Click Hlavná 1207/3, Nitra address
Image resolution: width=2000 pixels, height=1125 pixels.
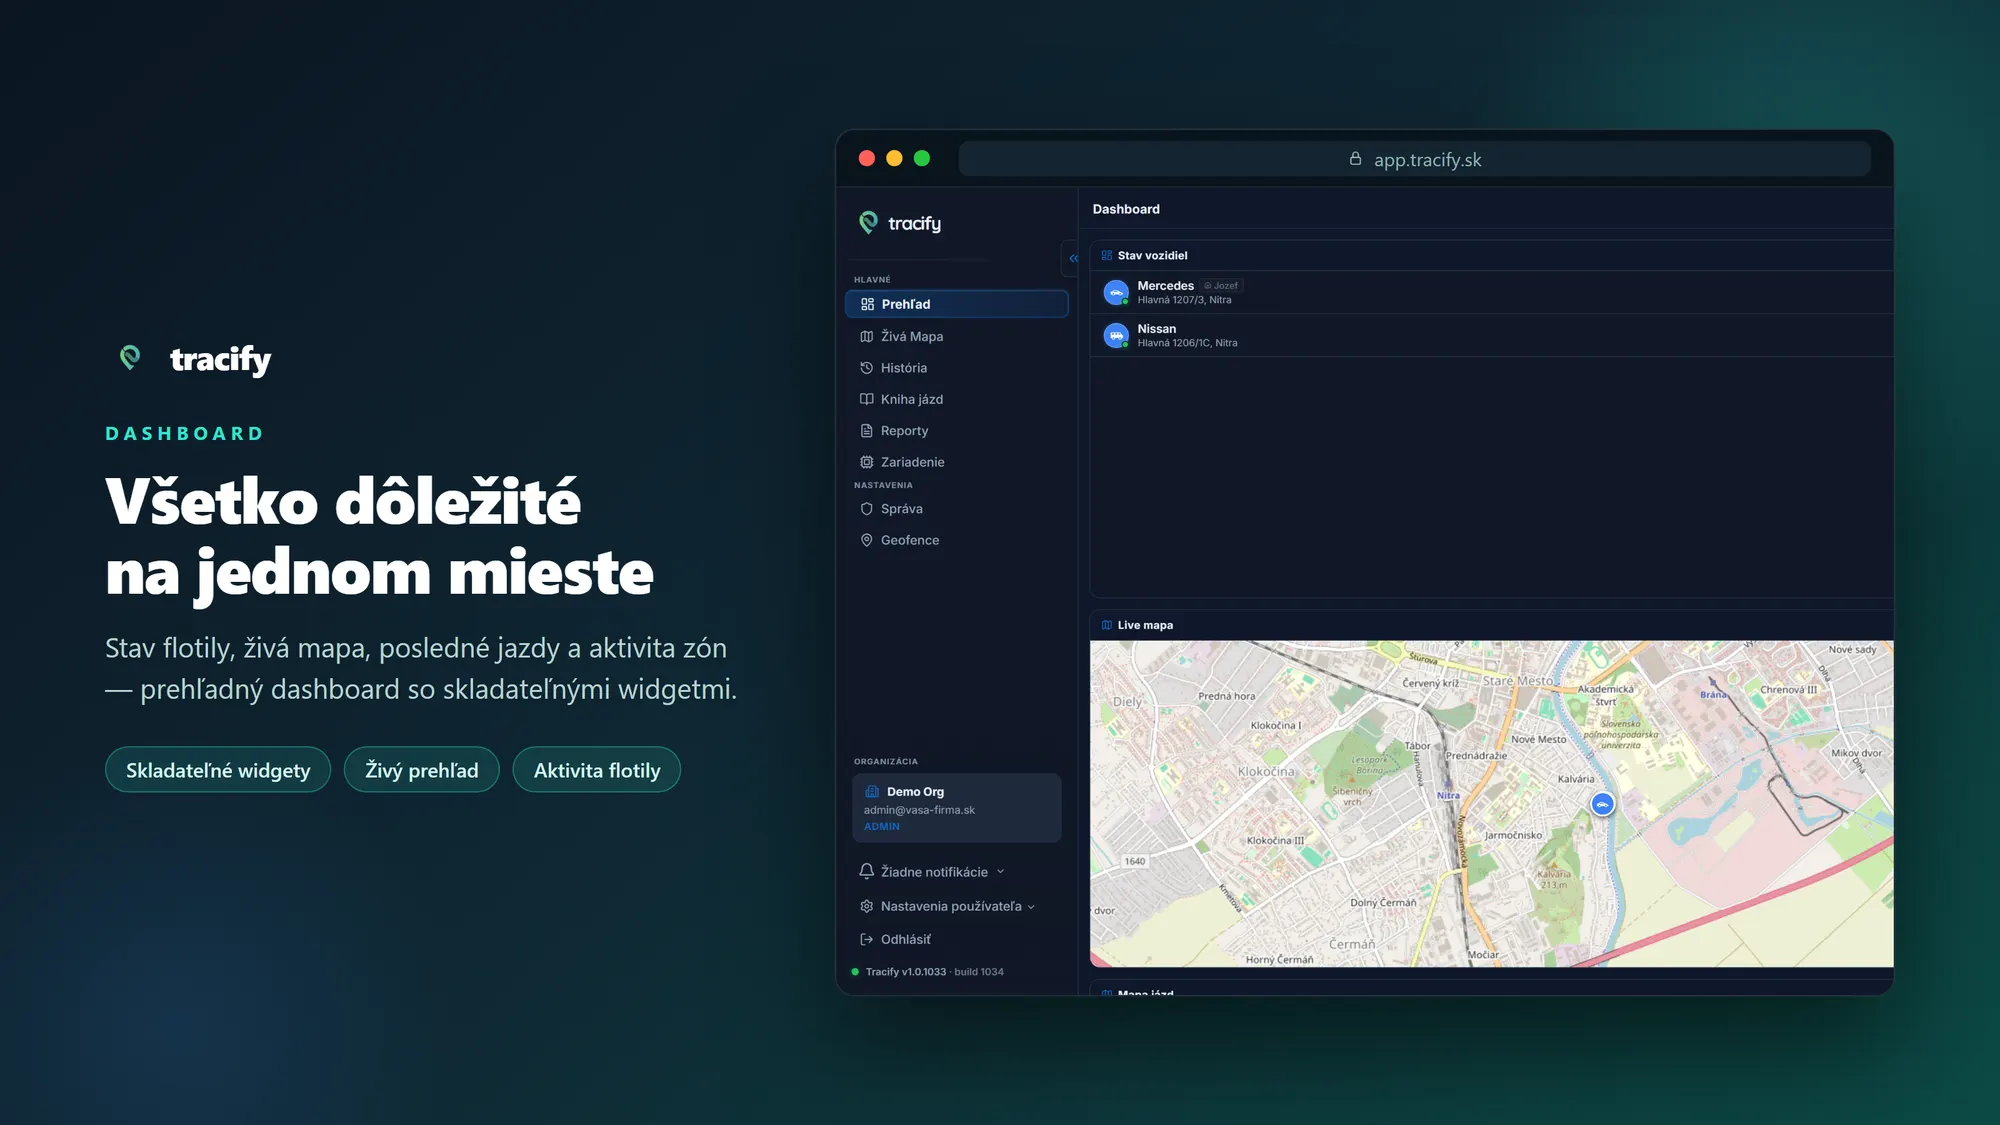pos(1184,300)
